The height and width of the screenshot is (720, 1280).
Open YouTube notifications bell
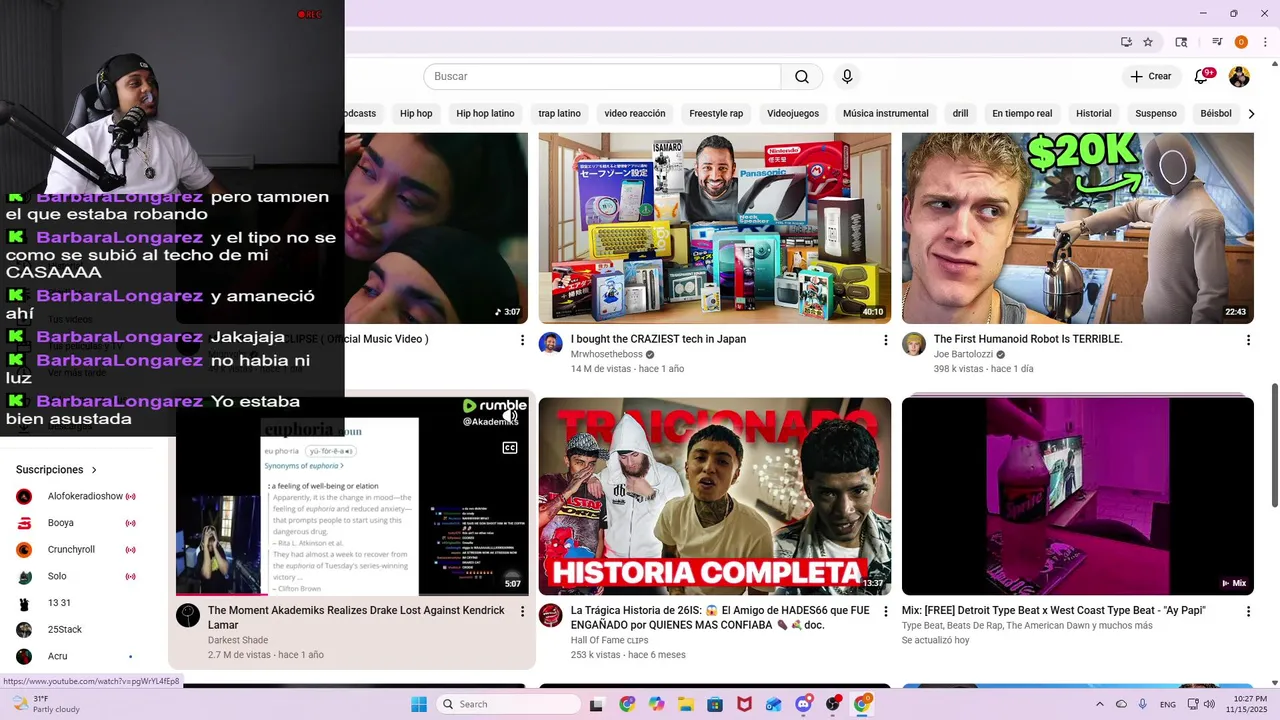click(1202, 77)
